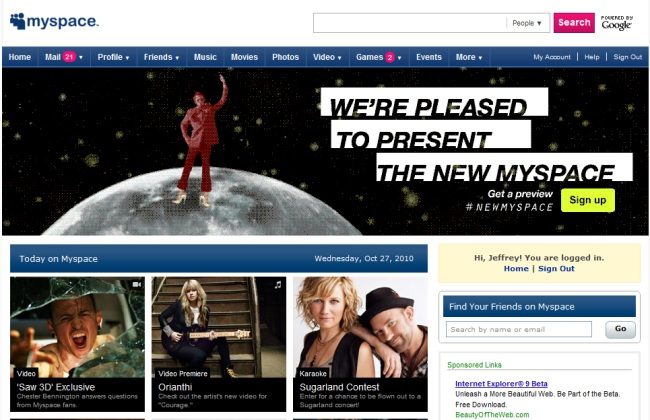Click the Go button in Find Your Friends
This screenshot has width=650, height=420.
pyautogui.click(x=620, y=329)
